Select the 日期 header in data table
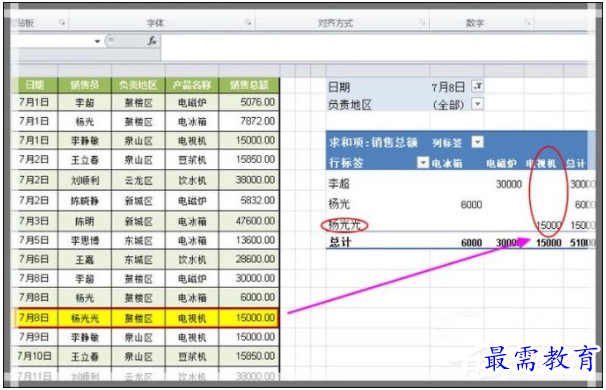 point(34,85)
